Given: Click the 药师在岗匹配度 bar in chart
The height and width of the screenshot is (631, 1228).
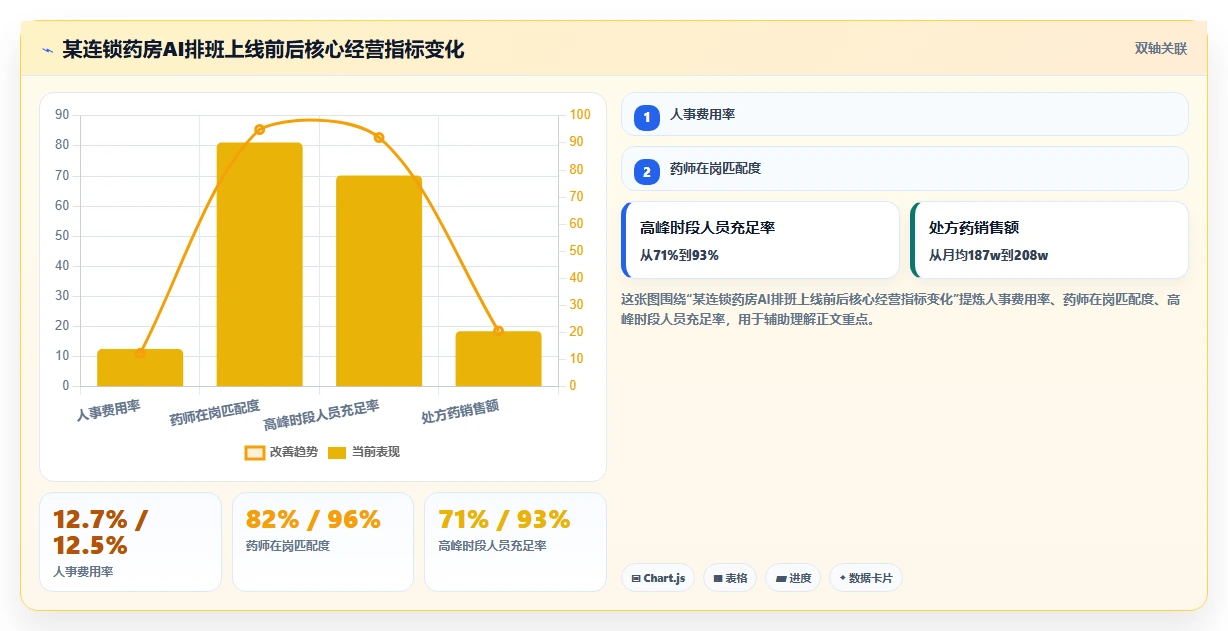Looking at the screenshot, I should (259, 264).
